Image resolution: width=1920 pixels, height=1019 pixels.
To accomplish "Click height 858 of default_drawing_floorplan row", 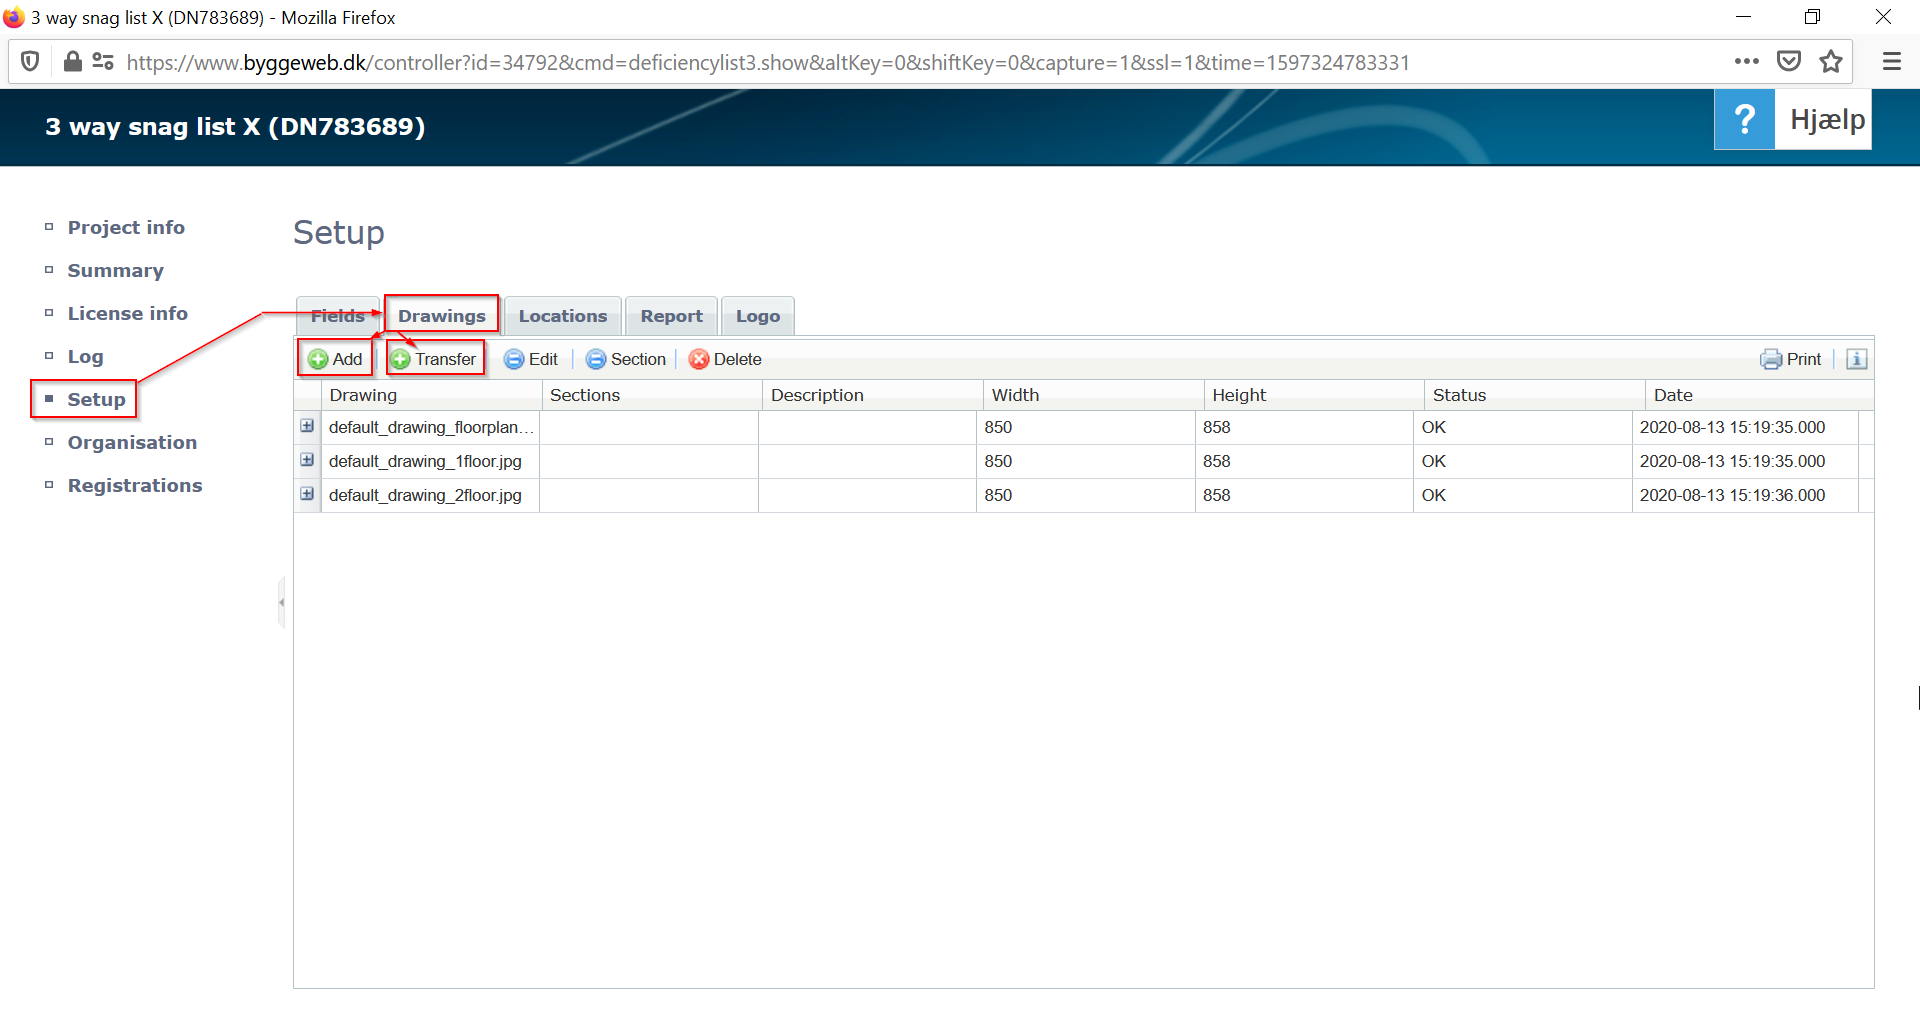I will [1216, 427].
